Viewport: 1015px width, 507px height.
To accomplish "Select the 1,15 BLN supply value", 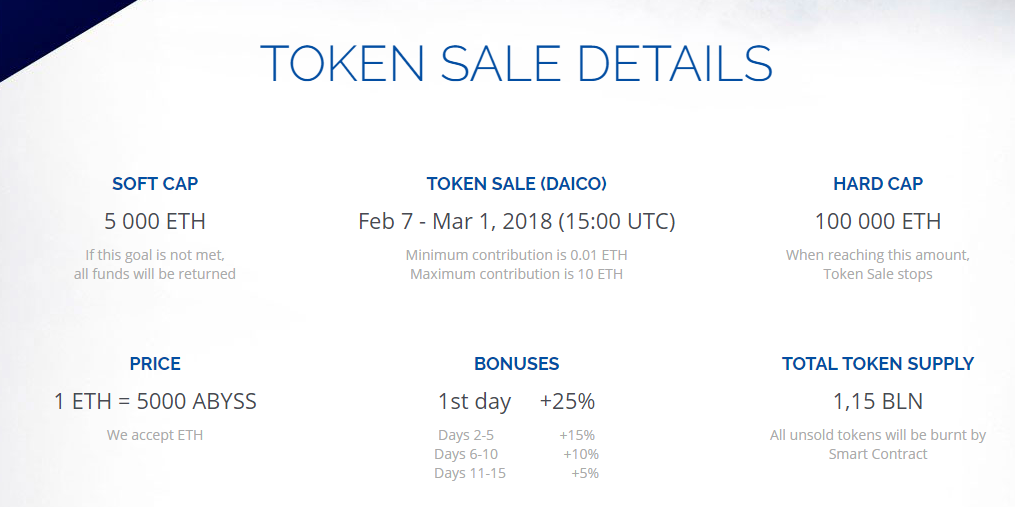I will (x=878, y=402).
